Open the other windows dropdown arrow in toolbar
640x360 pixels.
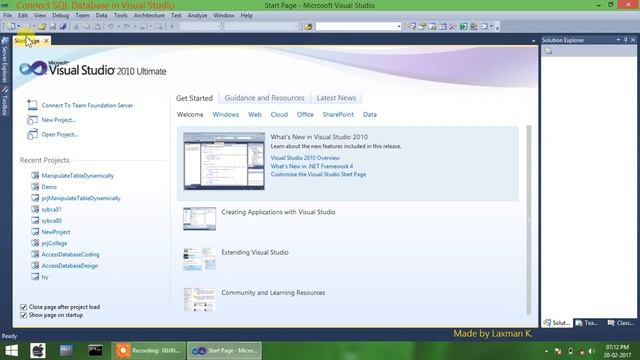[491, 27]
